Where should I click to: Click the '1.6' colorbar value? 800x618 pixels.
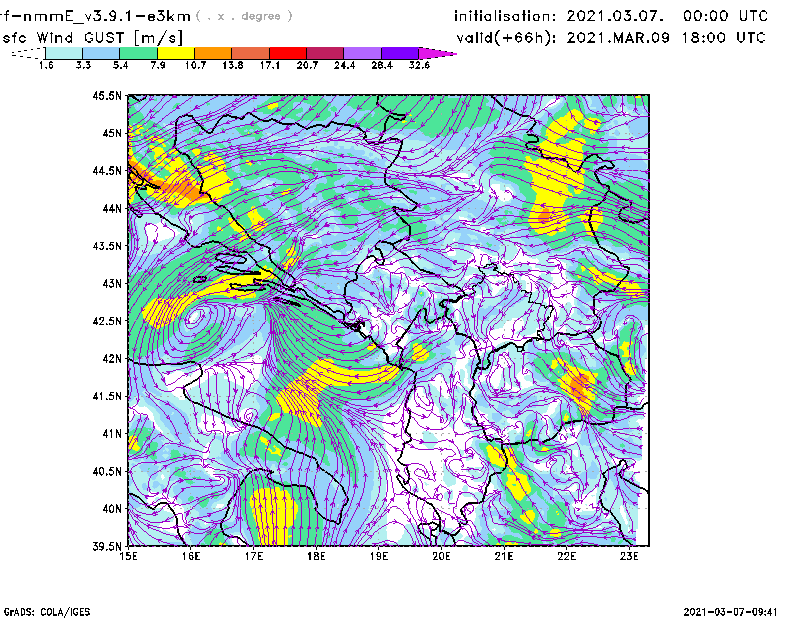tap(46, 65)
